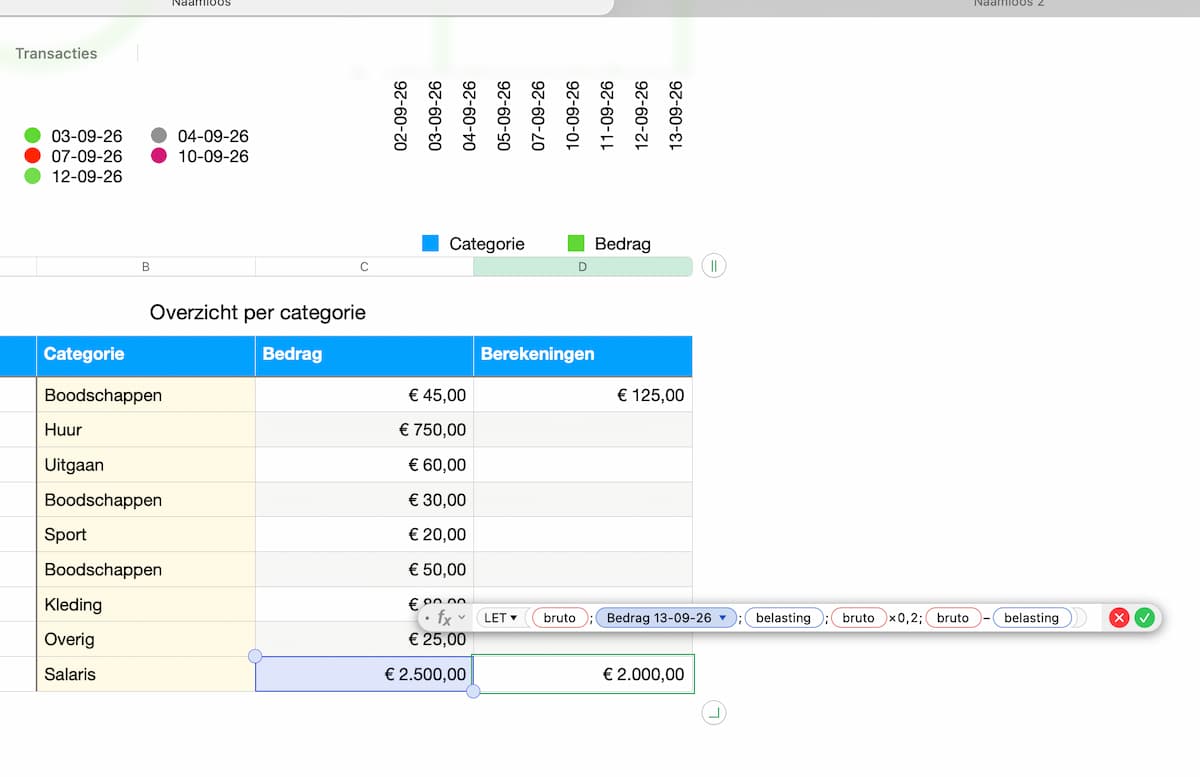The height and width of the screenshot is (777, 1200).
Task: Open the Transacties sheet tab
Action: click(57, 53)
